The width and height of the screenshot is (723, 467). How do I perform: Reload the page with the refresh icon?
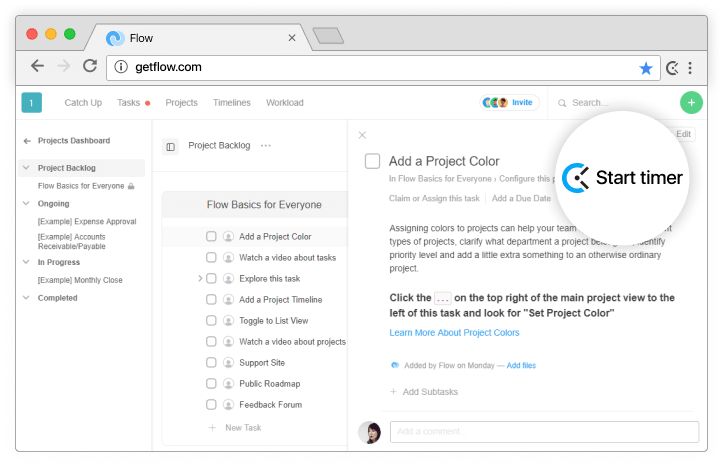pyautogui.click(x=90, y=66)
